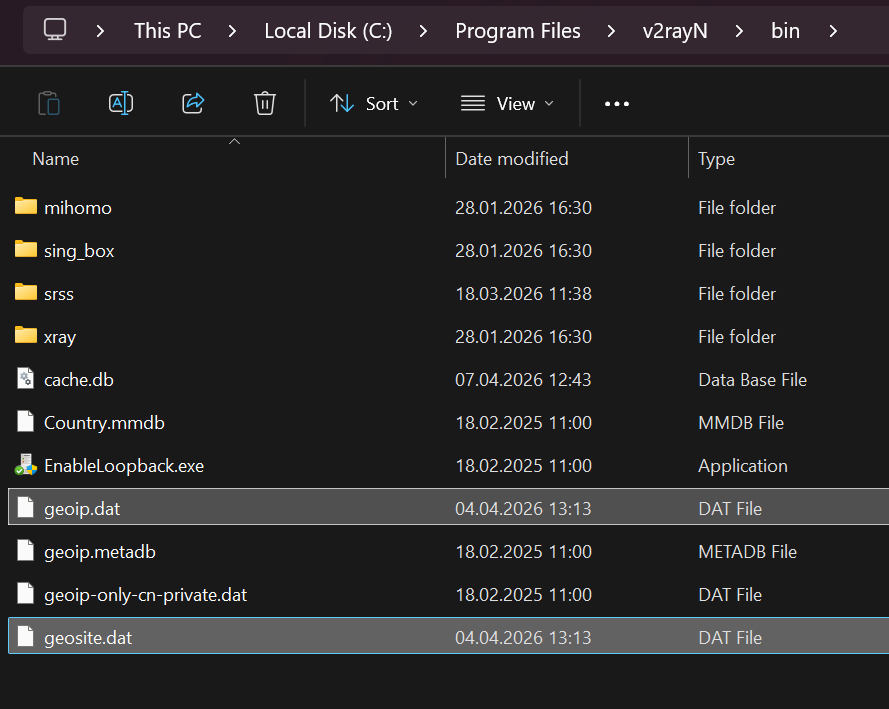
Task: Go to v2rayN folder in breadcrumb
Action: [x=675, y=31]
